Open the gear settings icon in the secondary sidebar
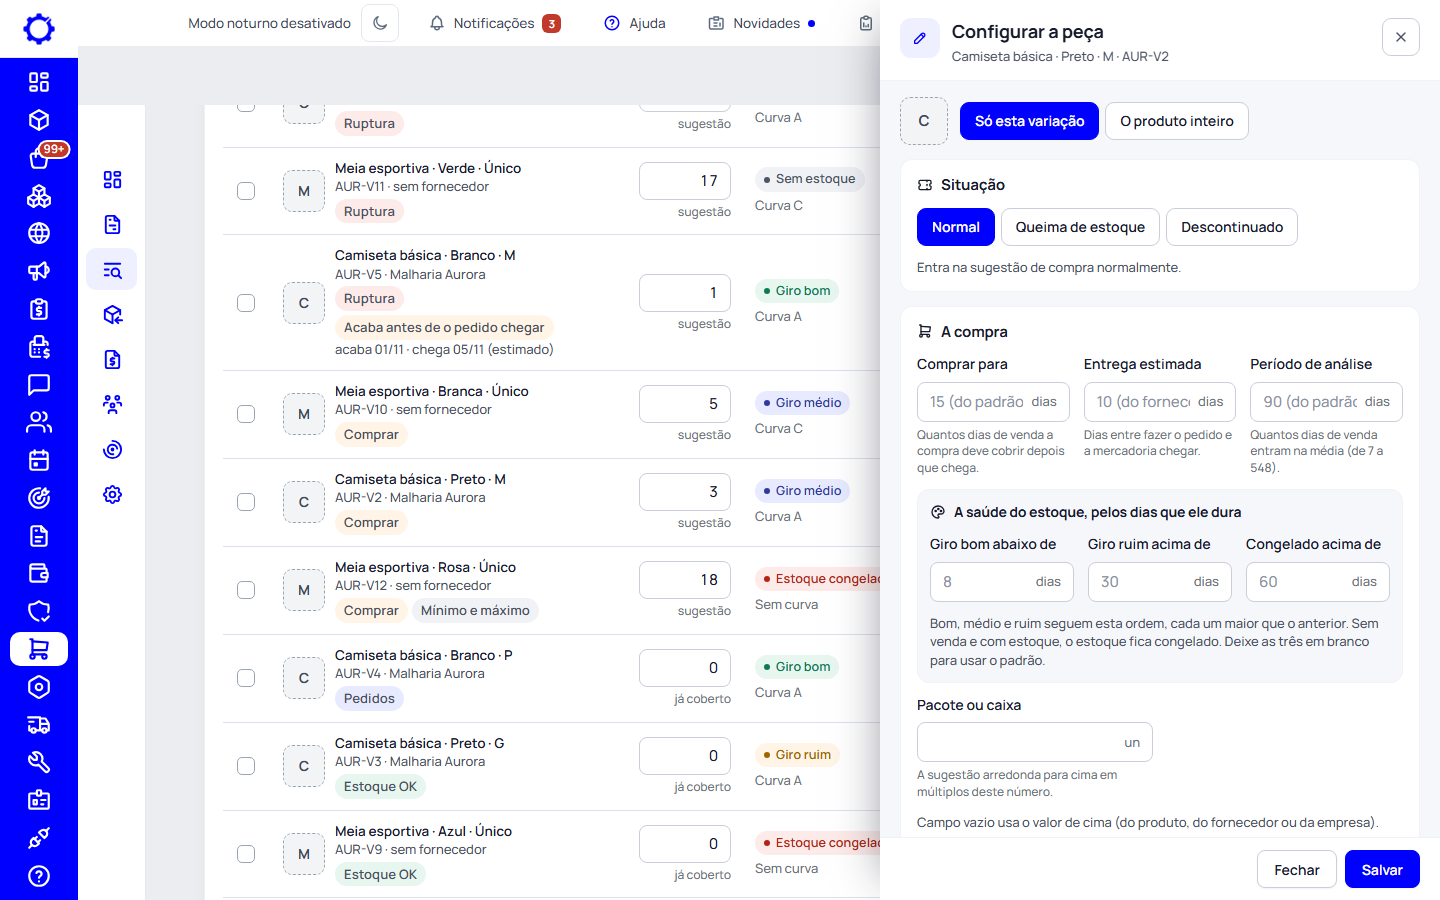1440x900 pixels. click(112, 494)
